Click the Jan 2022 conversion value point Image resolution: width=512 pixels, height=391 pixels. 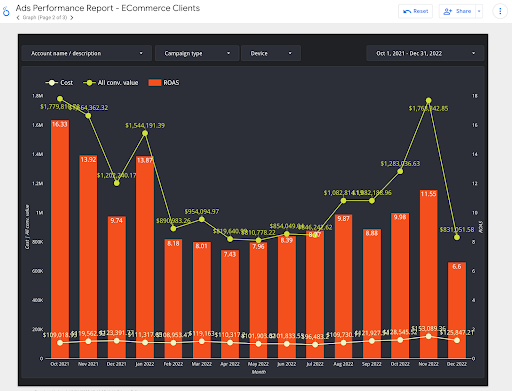pyautogui.click(x=145, y=133)
